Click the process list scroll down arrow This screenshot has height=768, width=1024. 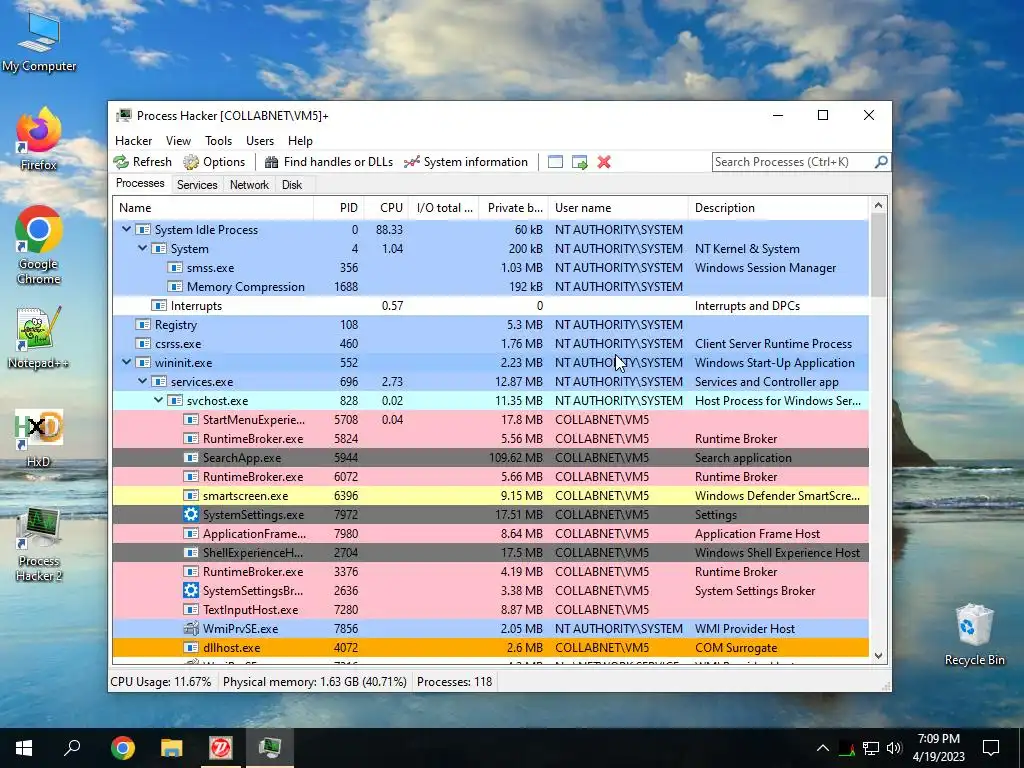[x=878, y=655]
